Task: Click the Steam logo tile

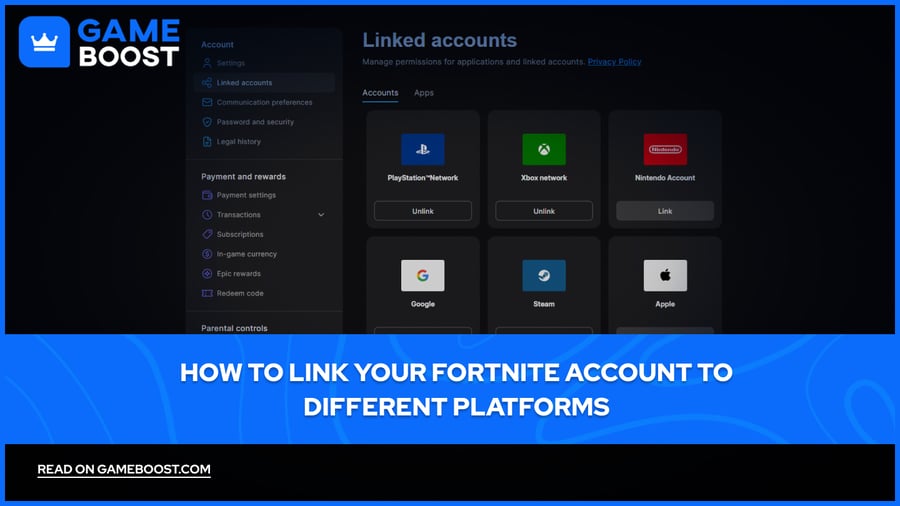Action: point(544,275)
